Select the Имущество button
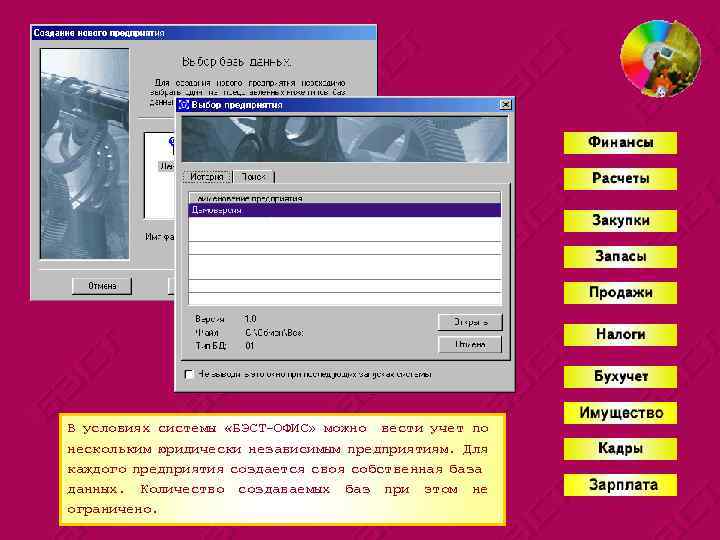Viewport: 720px width, 540px height. point(620,412)
